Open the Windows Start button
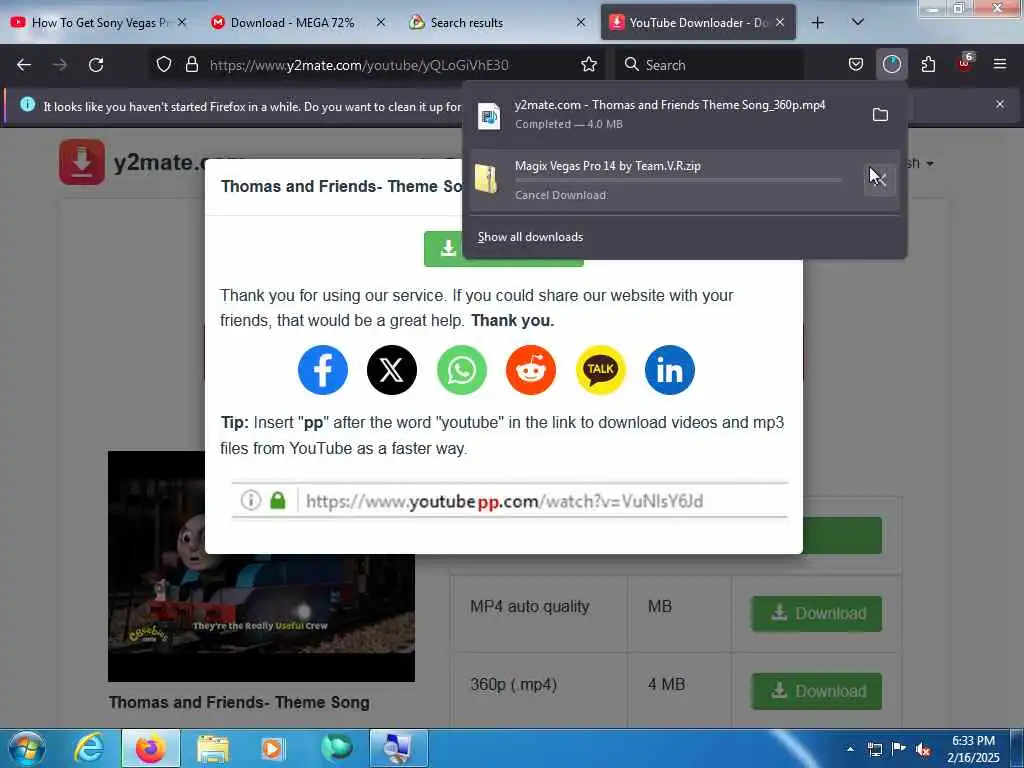The image size is (1024, 768). (x=27, y=748)
